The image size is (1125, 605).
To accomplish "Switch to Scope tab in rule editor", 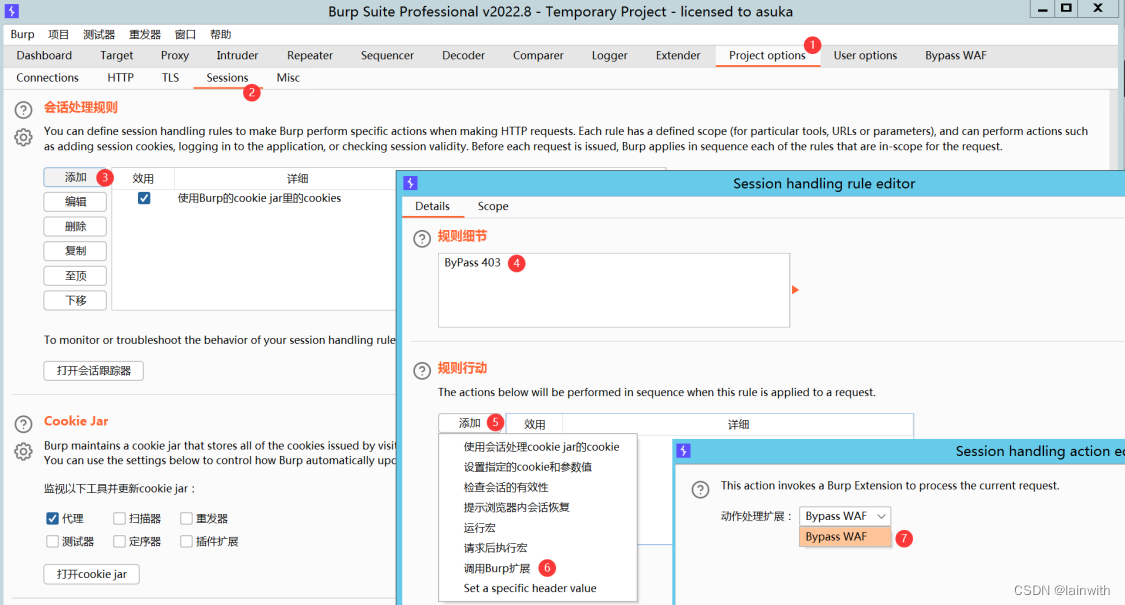I will coord(493,206).
